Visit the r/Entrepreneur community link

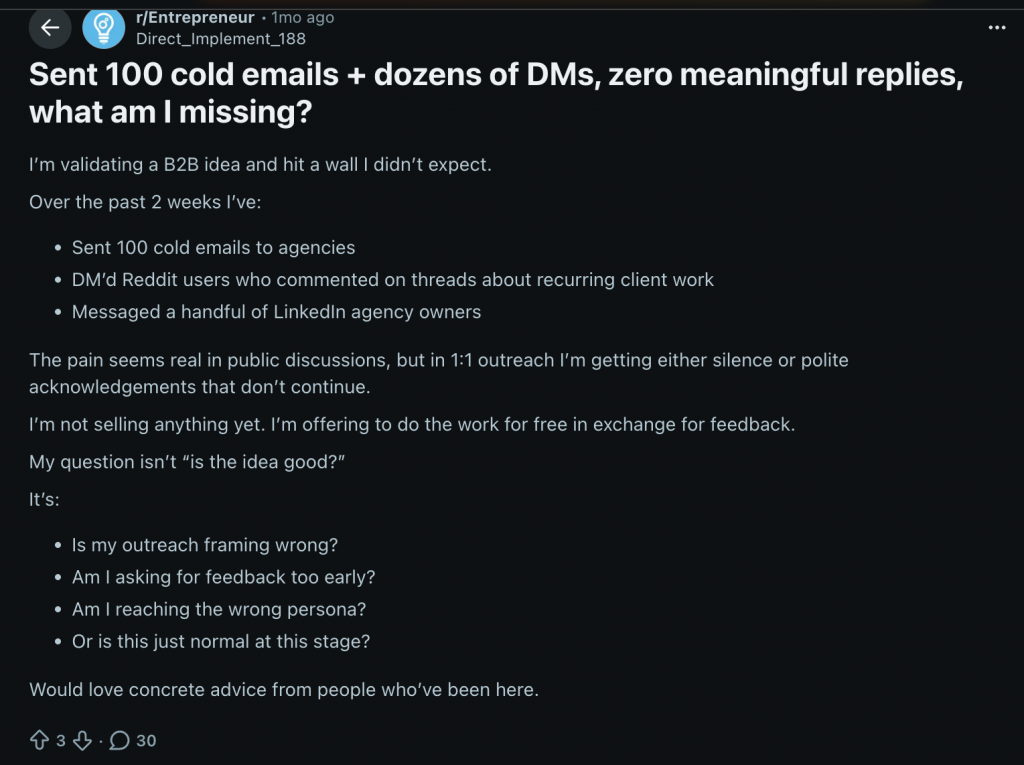click(x=196, y=17)
